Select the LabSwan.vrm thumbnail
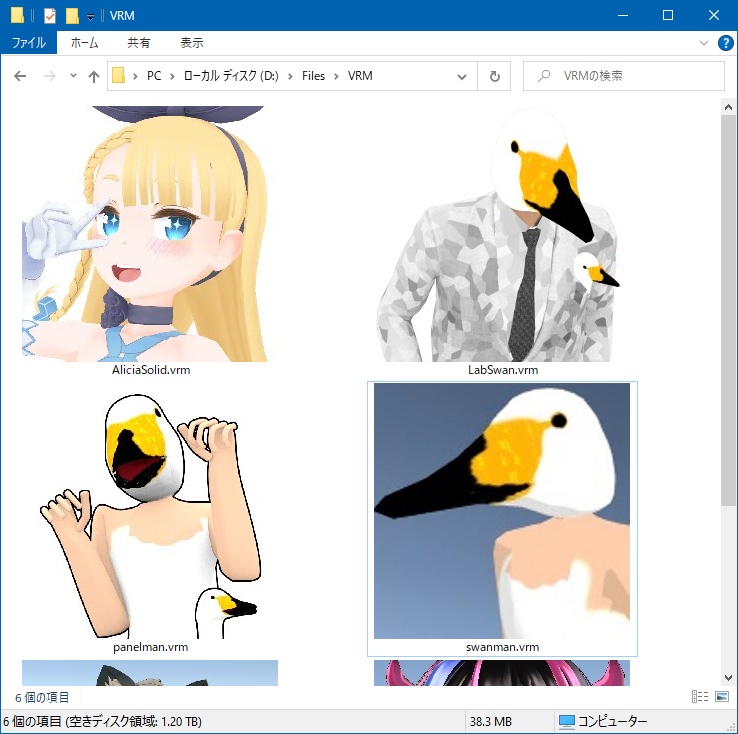The width and height of the screenshot is (738, 734). [x=499, y=234]
